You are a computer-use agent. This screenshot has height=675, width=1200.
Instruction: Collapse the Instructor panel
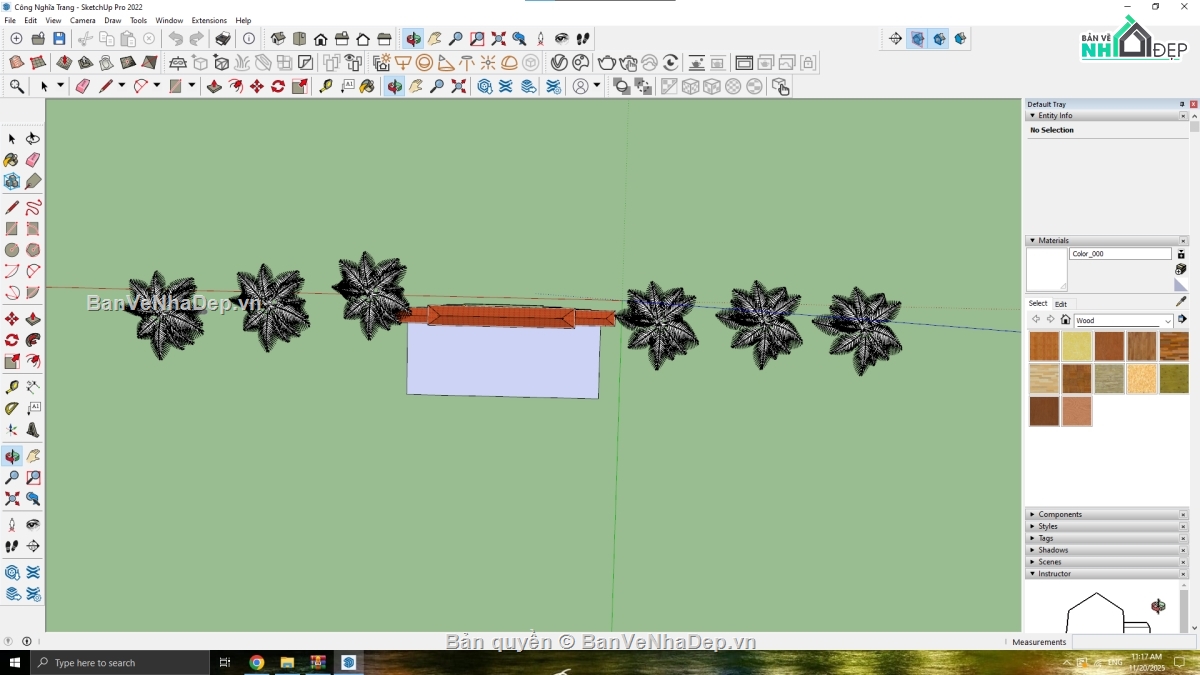1032,574
